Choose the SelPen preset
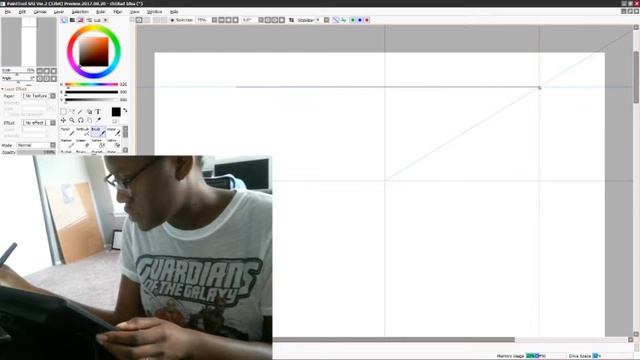This screenshot has width=640, height=360. (x=98, y=143)
